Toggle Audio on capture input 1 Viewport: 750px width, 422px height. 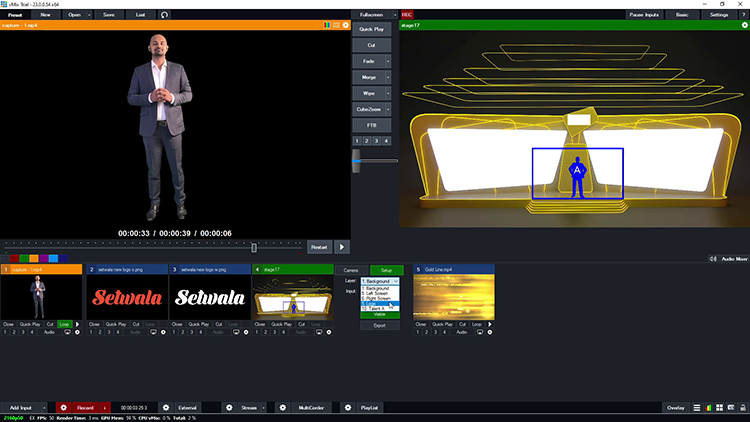tap(49, 332)
